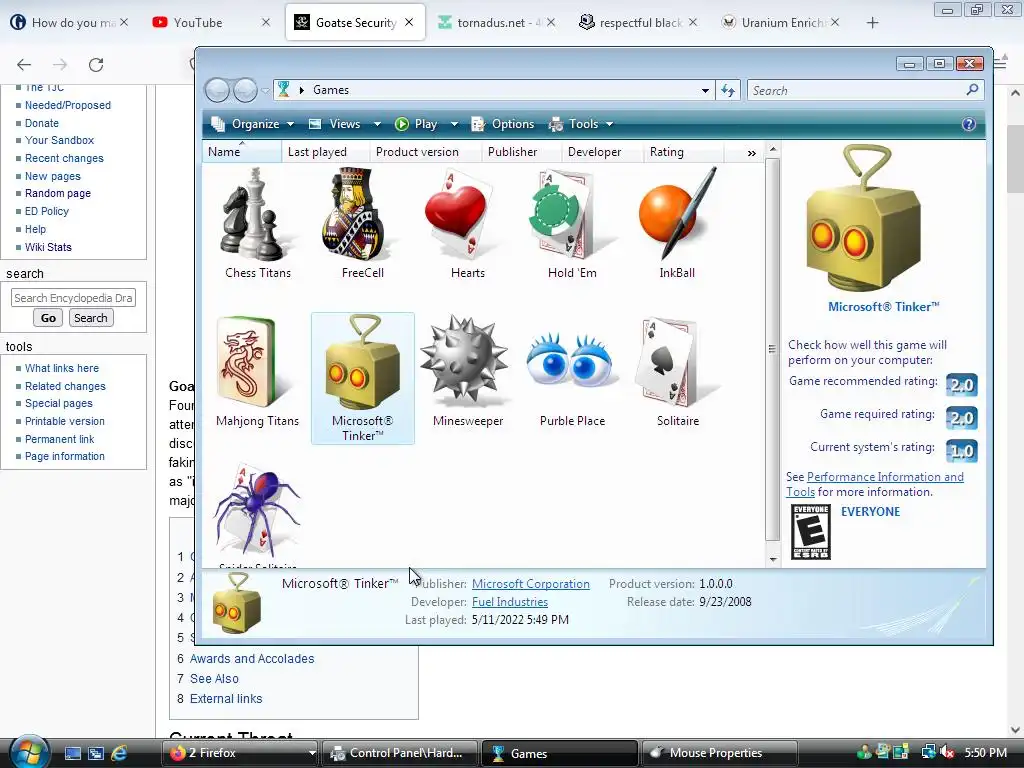Open the Control Panel taskbar button
The height and width of the screenshot is (768, 1024).
[400, 753]
